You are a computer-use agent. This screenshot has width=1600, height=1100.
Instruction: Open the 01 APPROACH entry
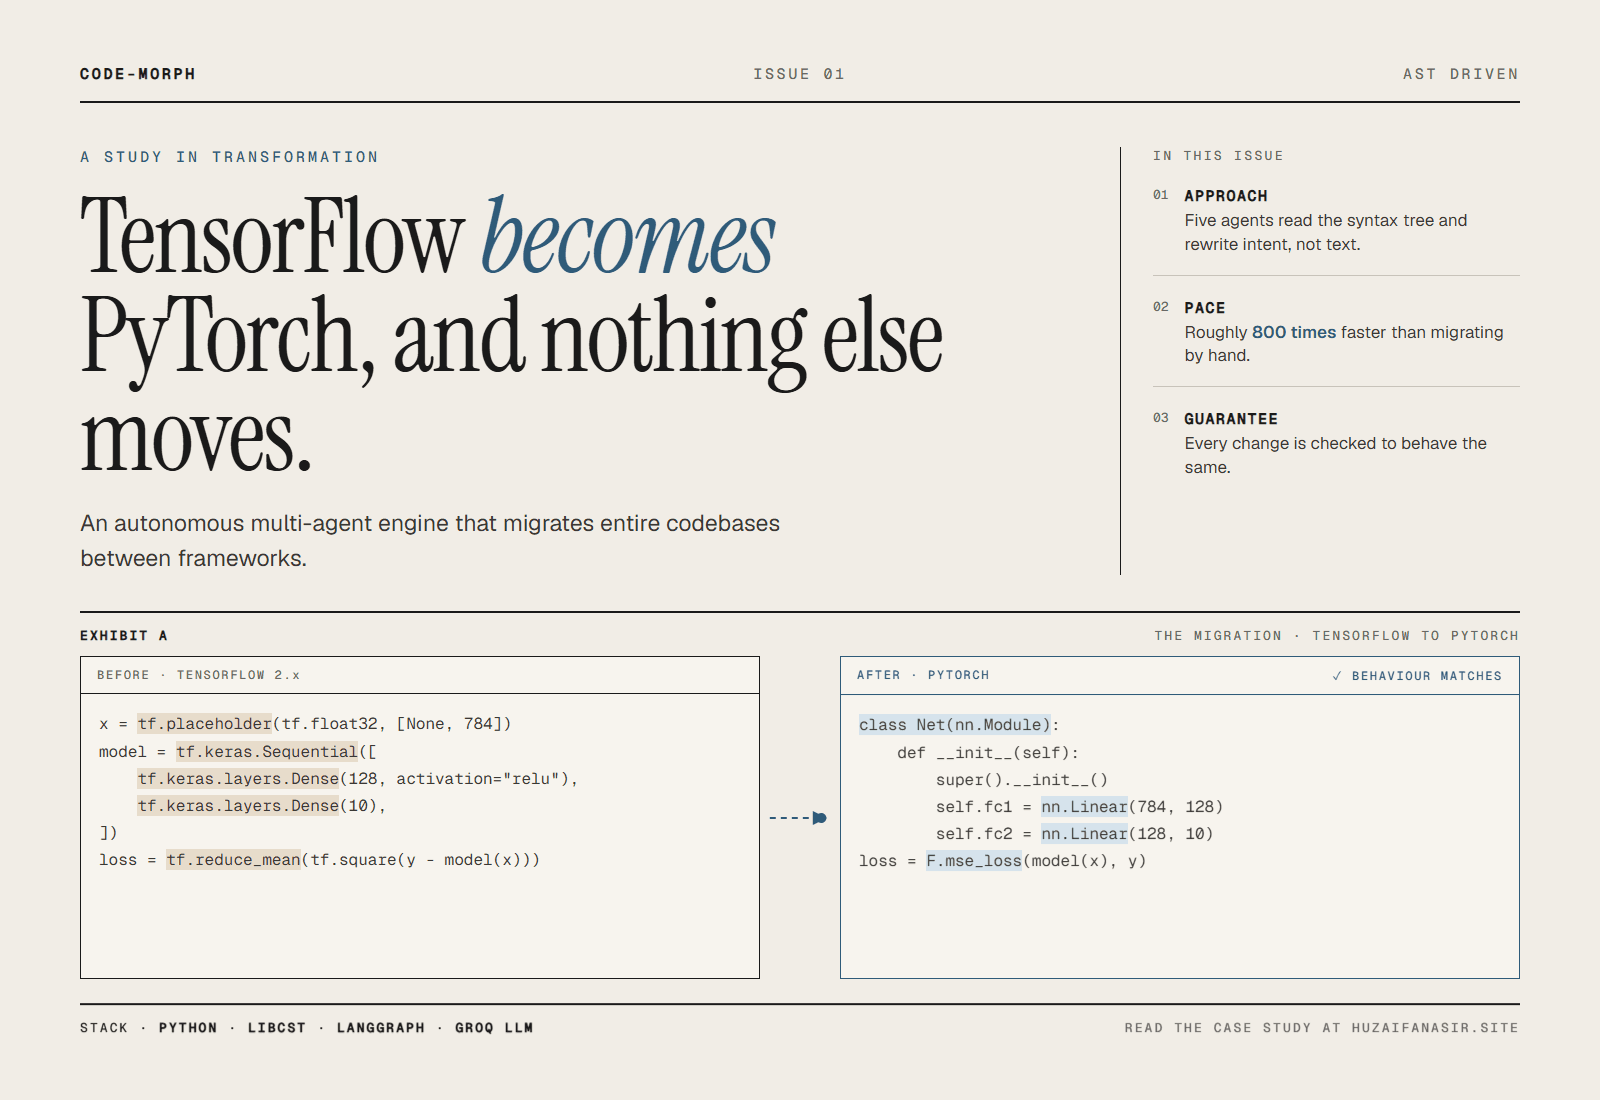pyautogui.click(x=1336, y=220)
